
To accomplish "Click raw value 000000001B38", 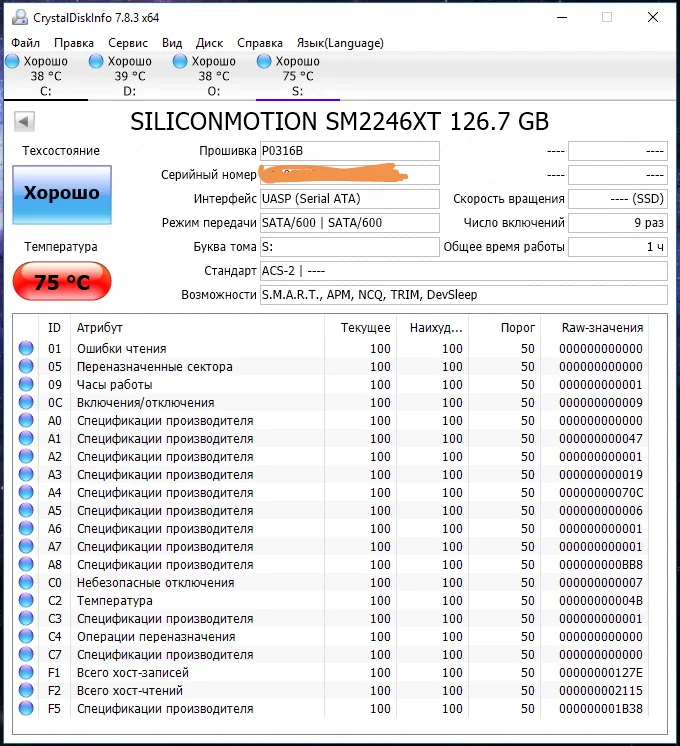I will click(601, 709).
